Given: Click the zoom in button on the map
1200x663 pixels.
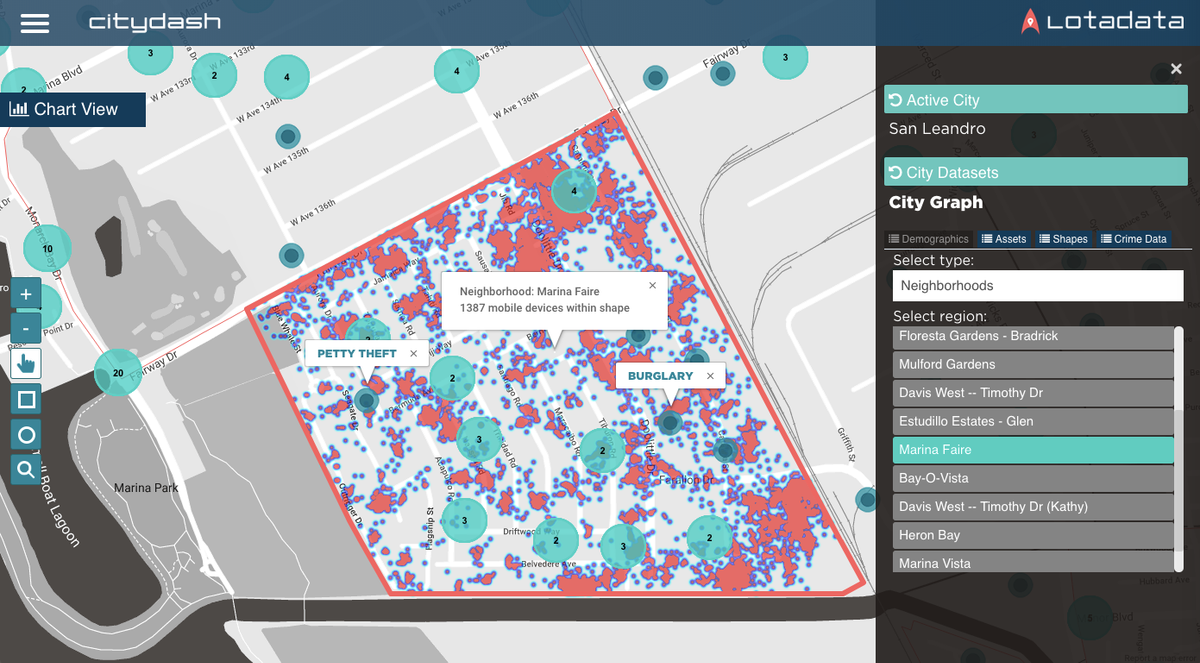Looking at the screenshot, I should click(x=25, y=293).
